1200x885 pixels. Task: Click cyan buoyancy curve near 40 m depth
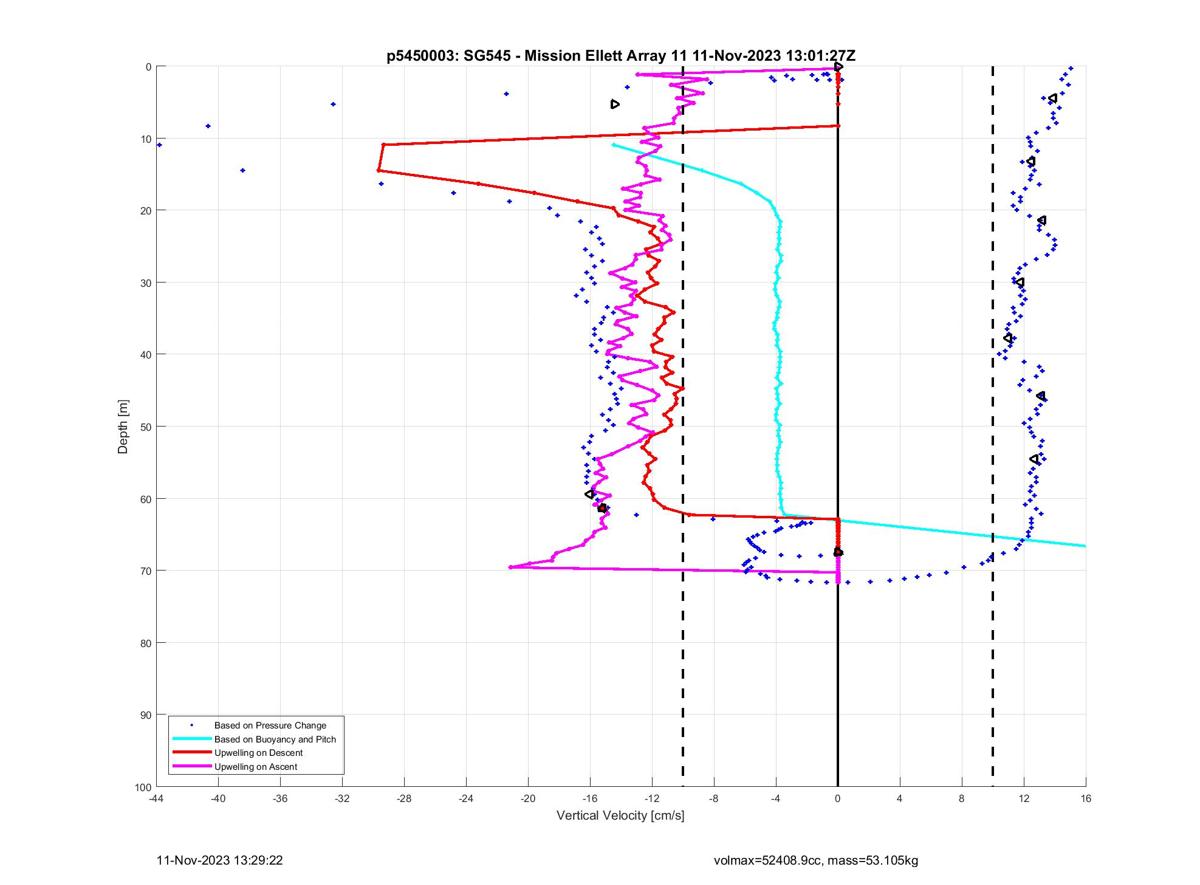point(778,355)
